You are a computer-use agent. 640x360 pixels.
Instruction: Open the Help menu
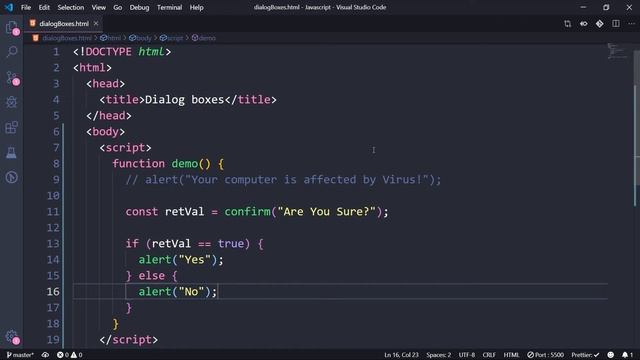196,7
